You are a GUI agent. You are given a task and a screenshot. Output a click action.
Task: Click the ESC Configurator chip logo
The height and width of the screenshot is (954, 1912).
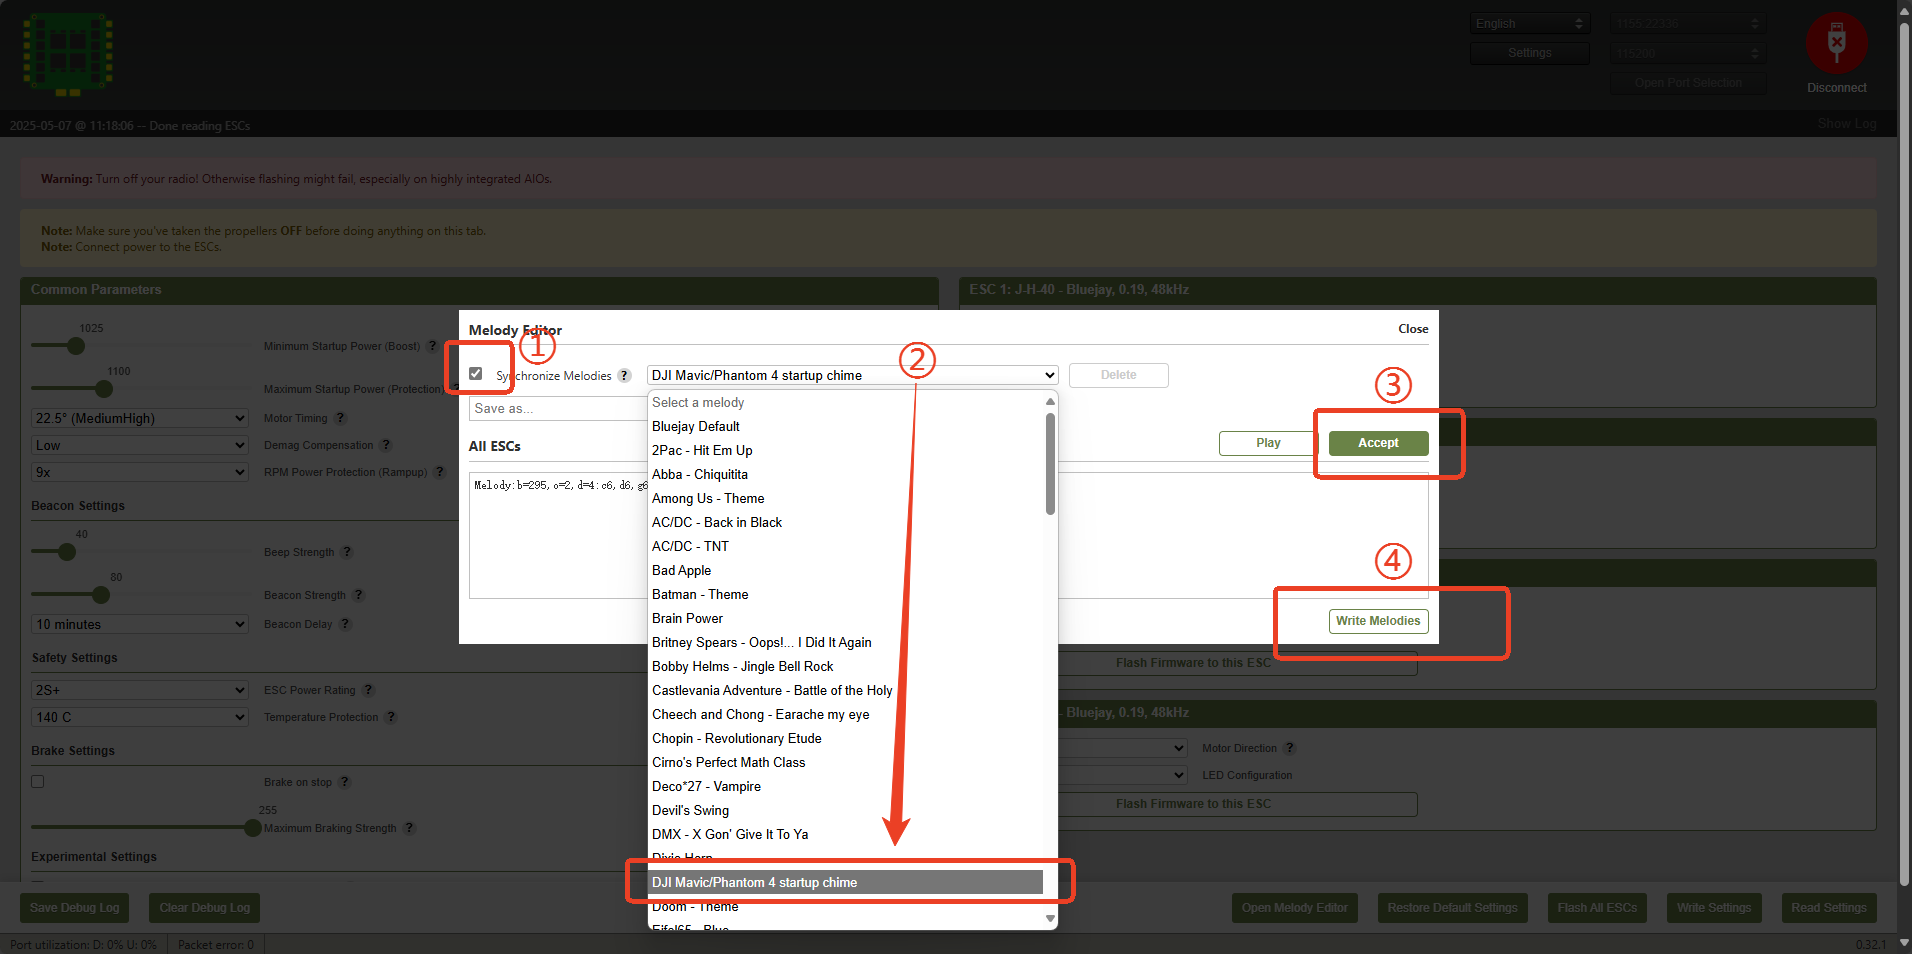tap(68, 54)
